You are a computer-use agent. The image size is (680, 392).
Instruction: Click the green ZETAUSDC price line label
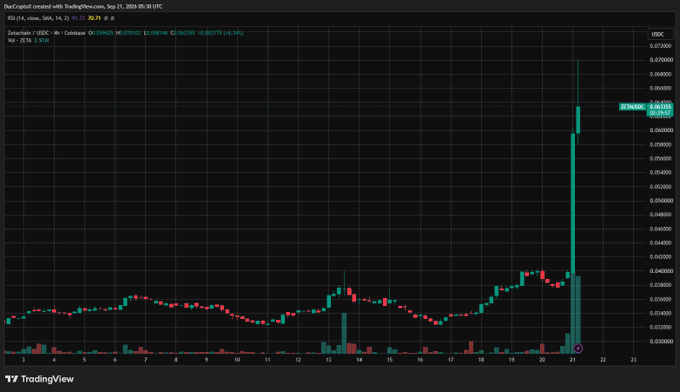(632, 107)
